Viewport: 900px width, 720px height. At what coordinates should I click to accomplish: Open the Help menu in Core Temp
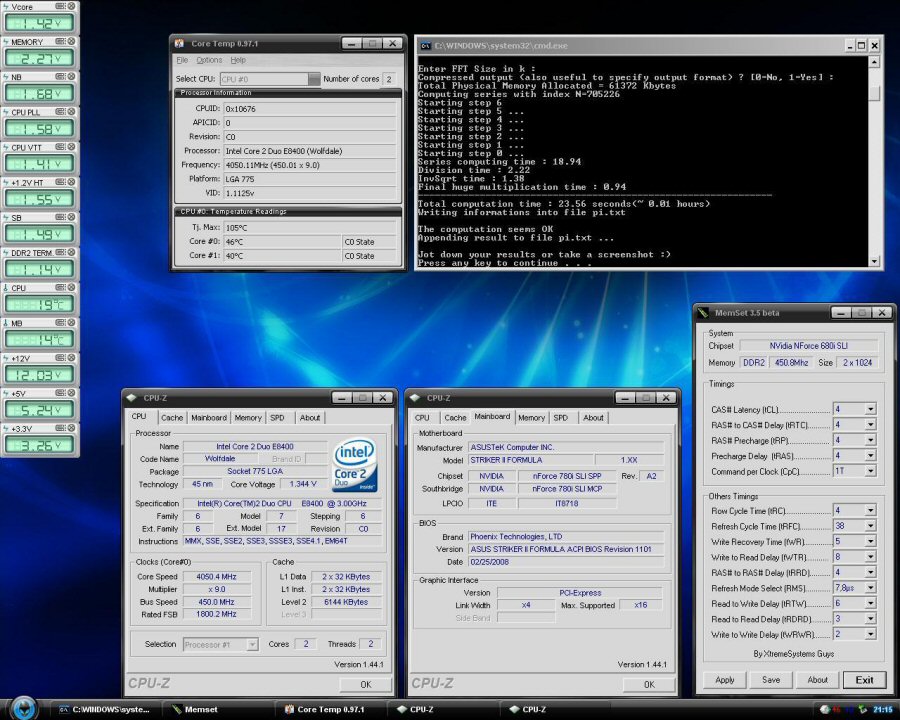pos(238,60)
